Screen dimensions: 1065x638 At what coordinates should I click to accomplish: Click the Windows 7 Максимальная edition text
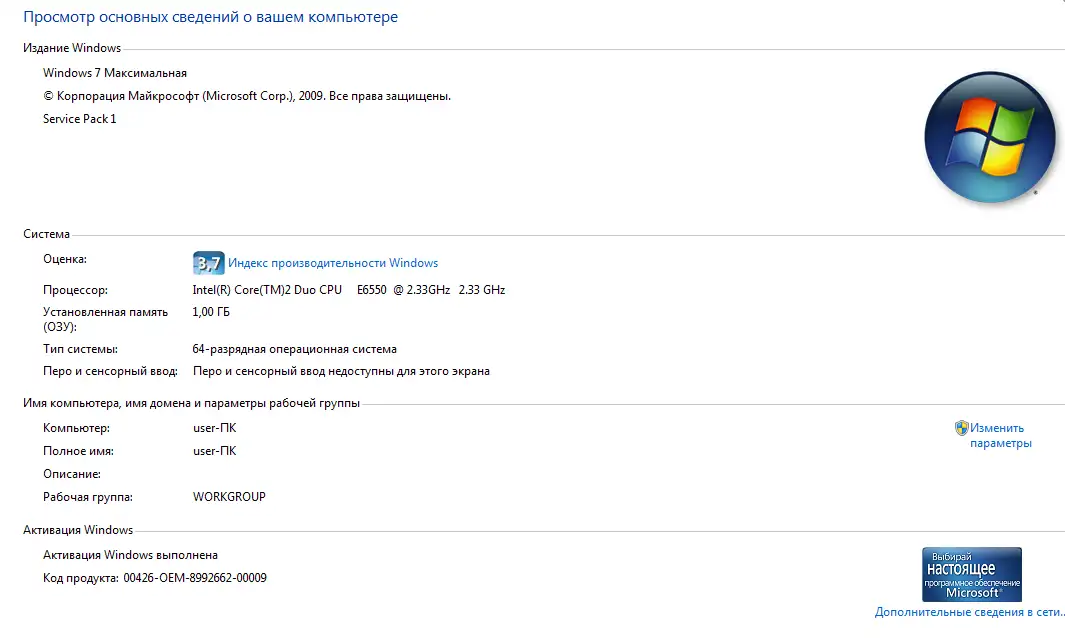115,73
